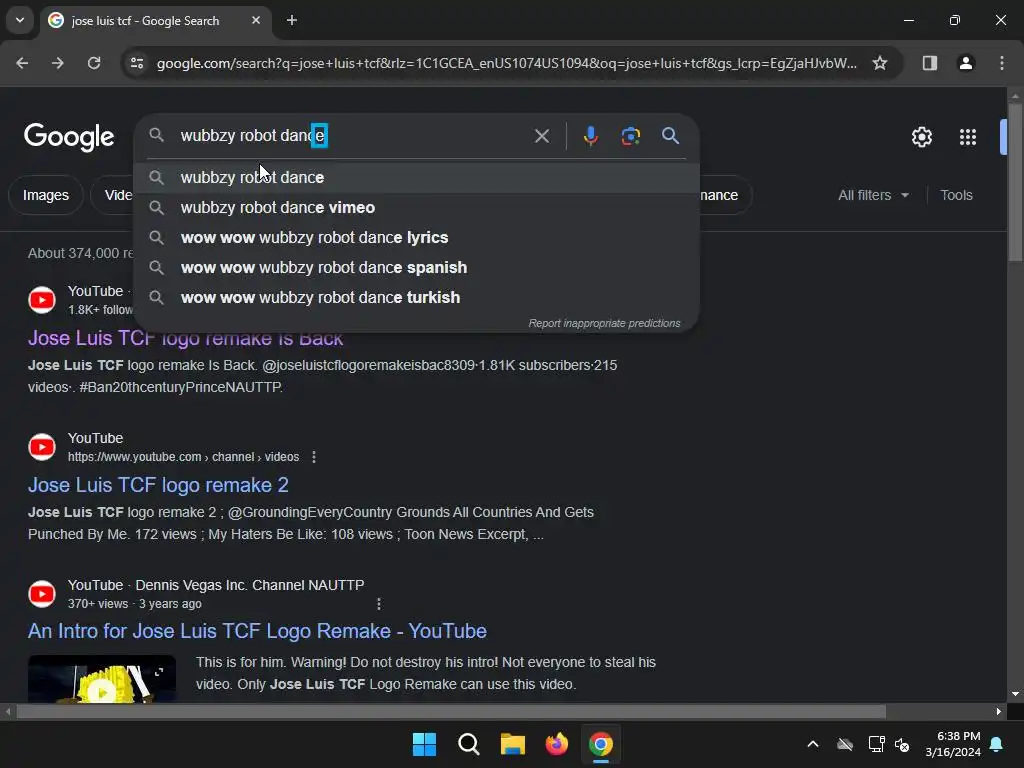
Task: Go to the Google homepage logo
Action: pyautogui.click(x=69, y=136)
